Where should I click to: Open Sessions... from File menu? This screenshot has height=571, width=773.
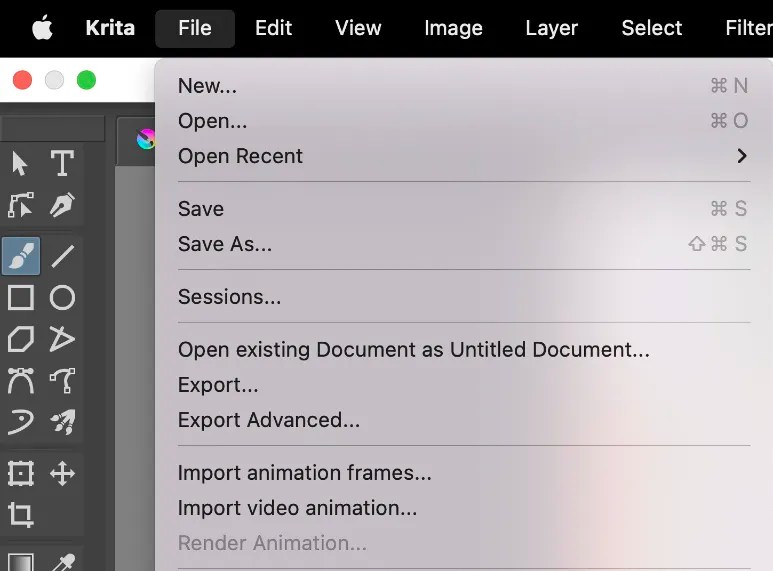(463, 296)
